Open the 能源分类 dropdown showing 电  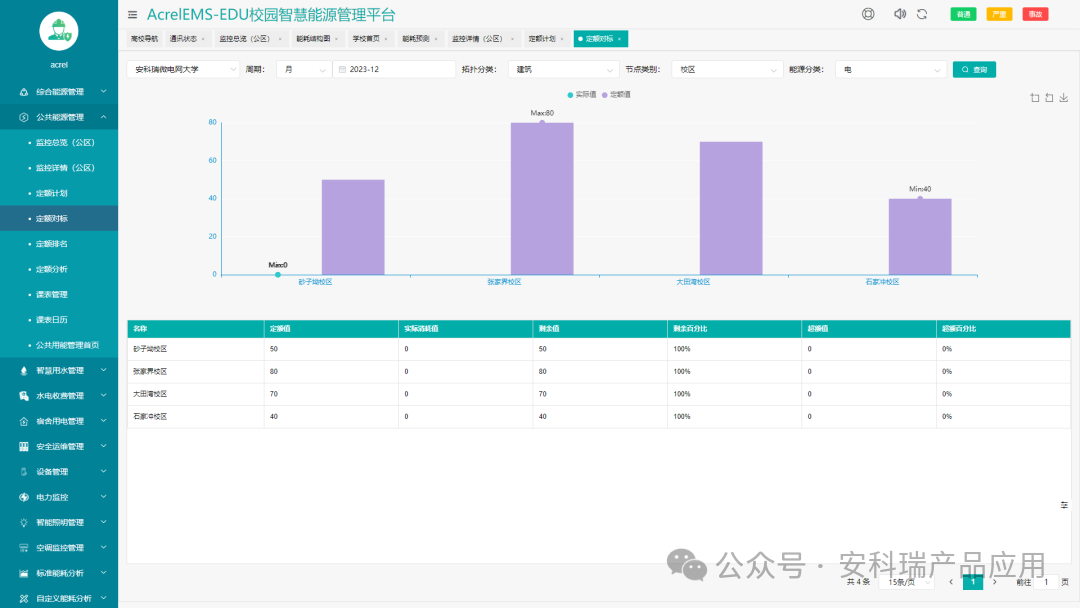coord(890,70)
